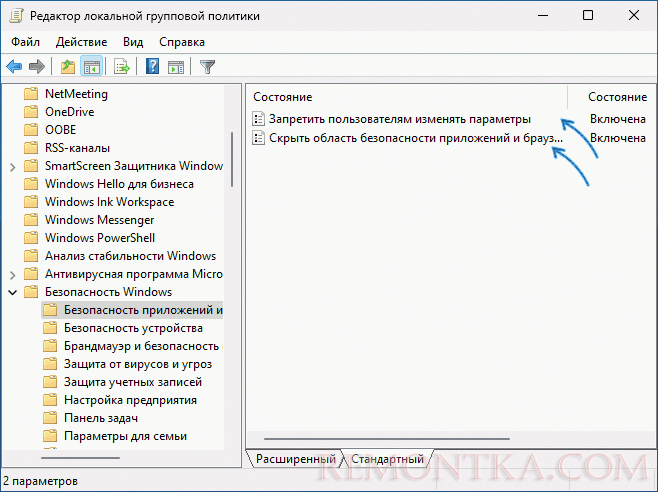658x492 pixels.
Task: Click Включена status of Запретить пользователям row
Action: (617, 119)
